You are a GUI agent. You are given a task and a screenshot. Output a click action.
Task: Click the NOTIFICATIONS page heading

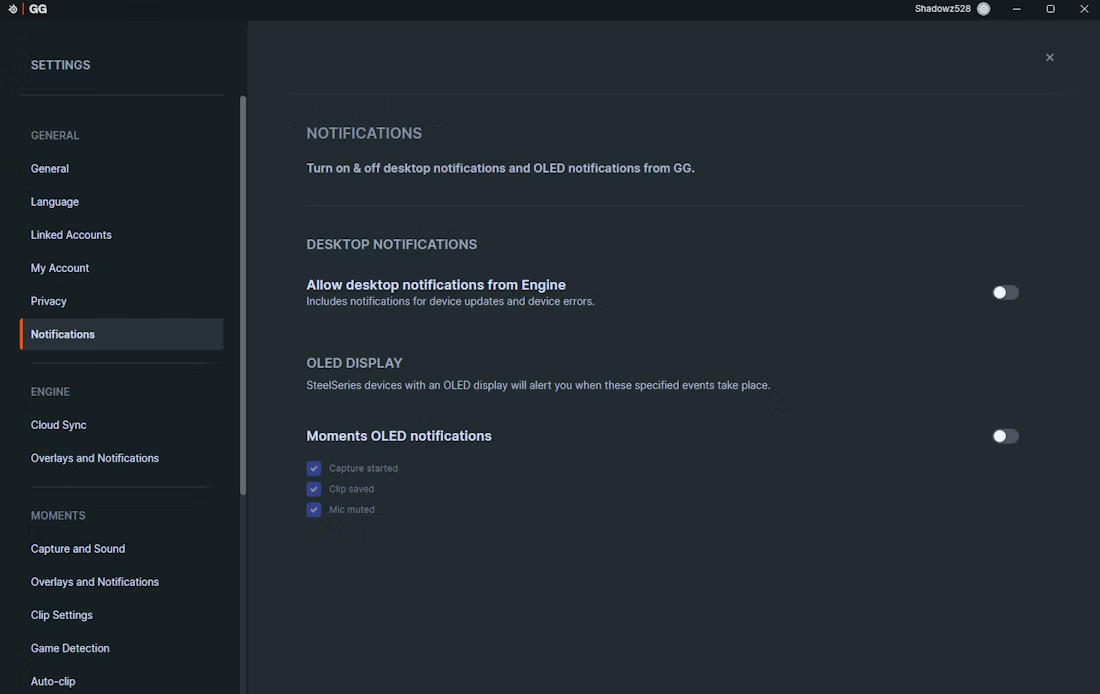(364, 133)
